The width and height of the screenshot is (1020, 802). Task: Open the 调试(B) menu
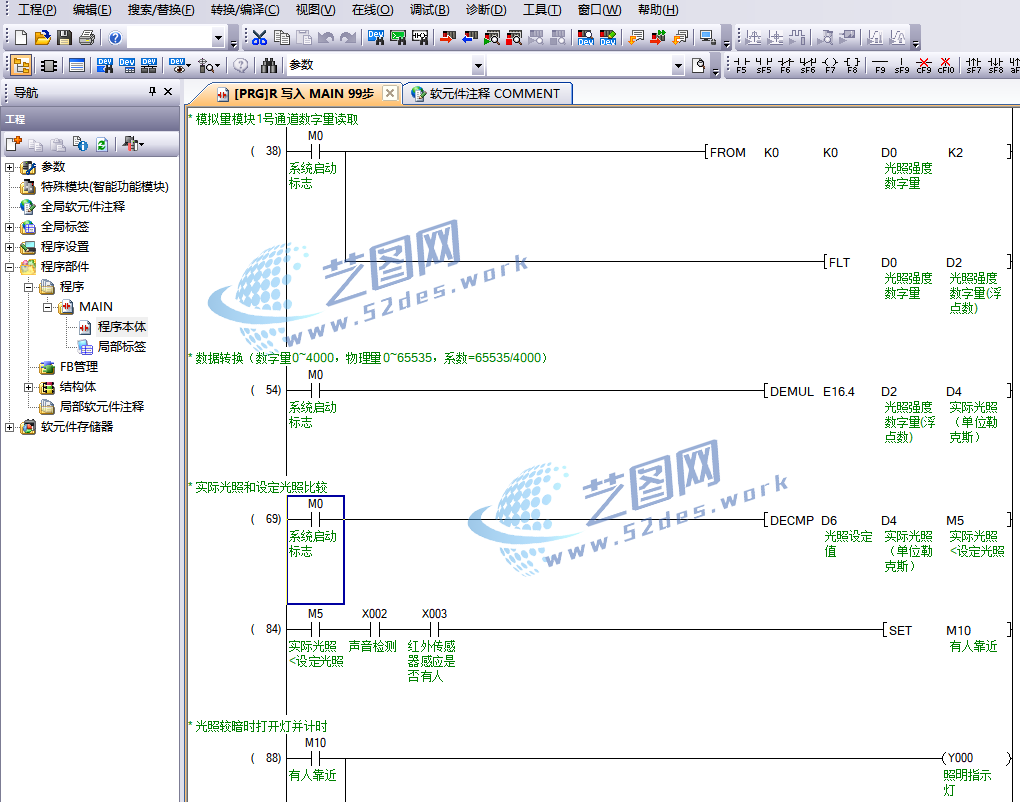pos(429,10)
